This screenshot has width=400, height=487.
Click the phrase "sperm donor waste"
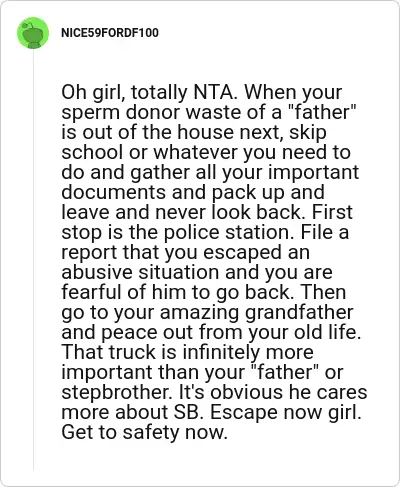151,112
